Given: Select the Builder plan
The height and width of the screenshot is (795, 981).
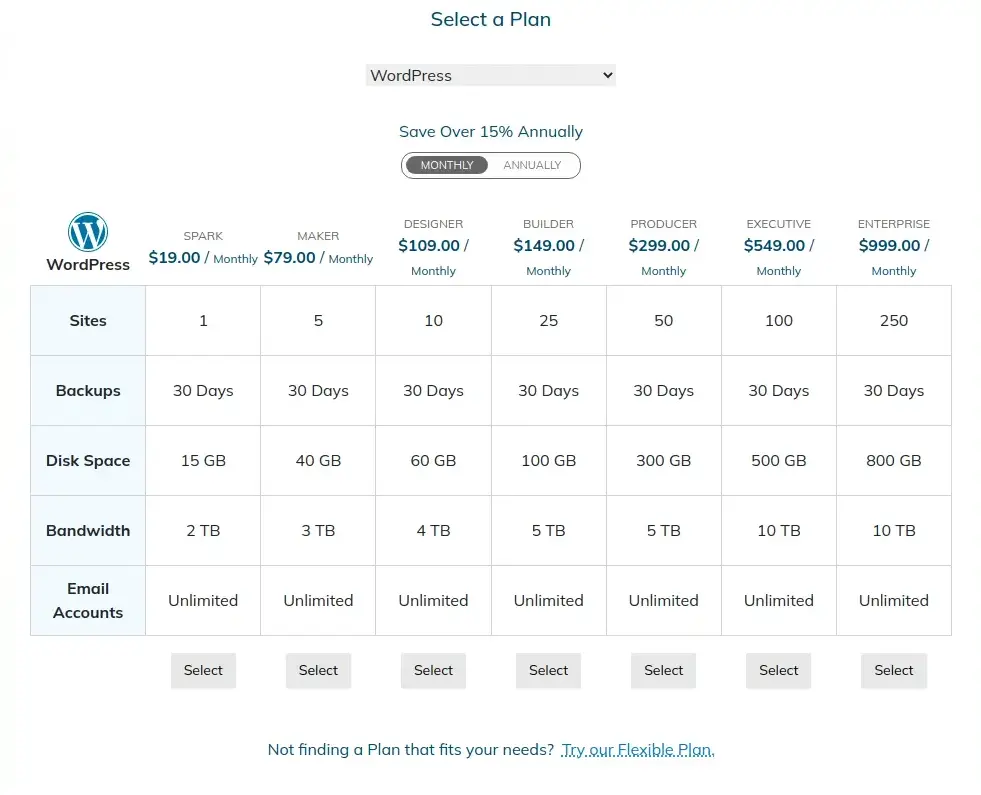Looking at the screenshot, I should pos(548,670).
